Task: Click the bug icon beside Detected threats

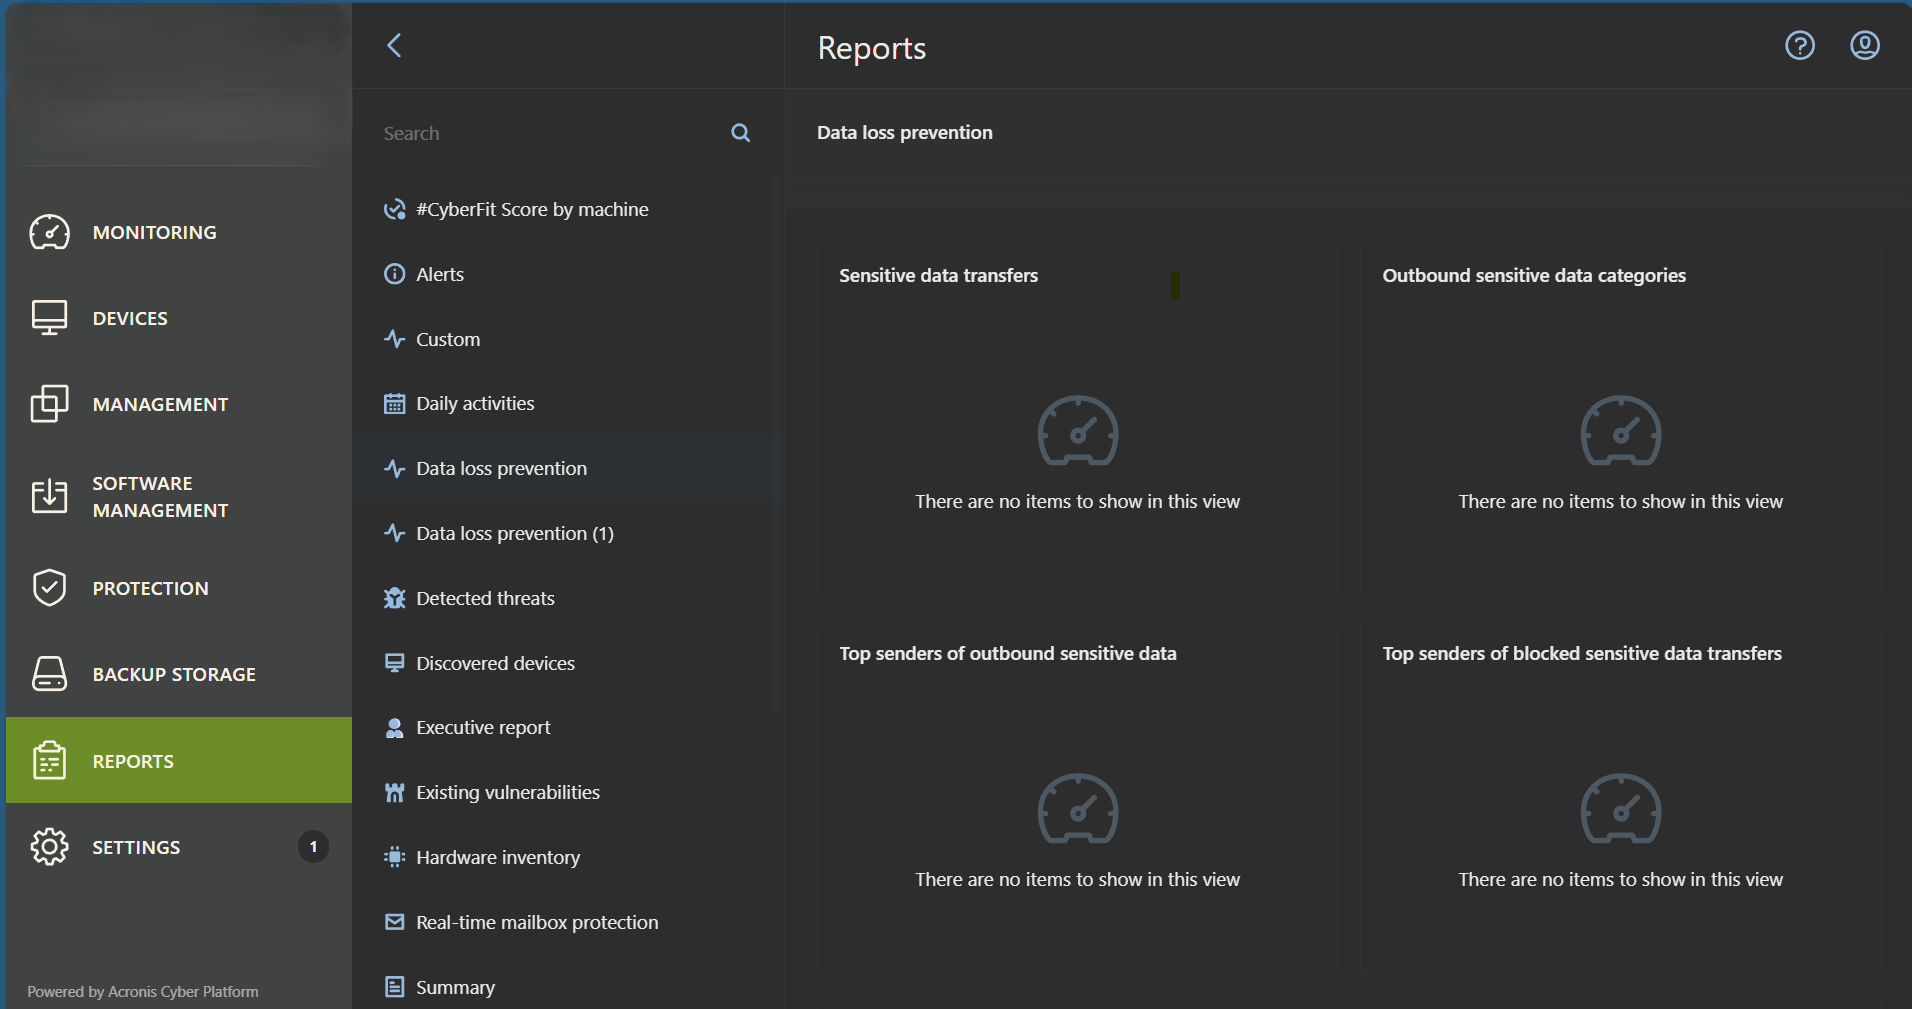Action: pos(395,598)
